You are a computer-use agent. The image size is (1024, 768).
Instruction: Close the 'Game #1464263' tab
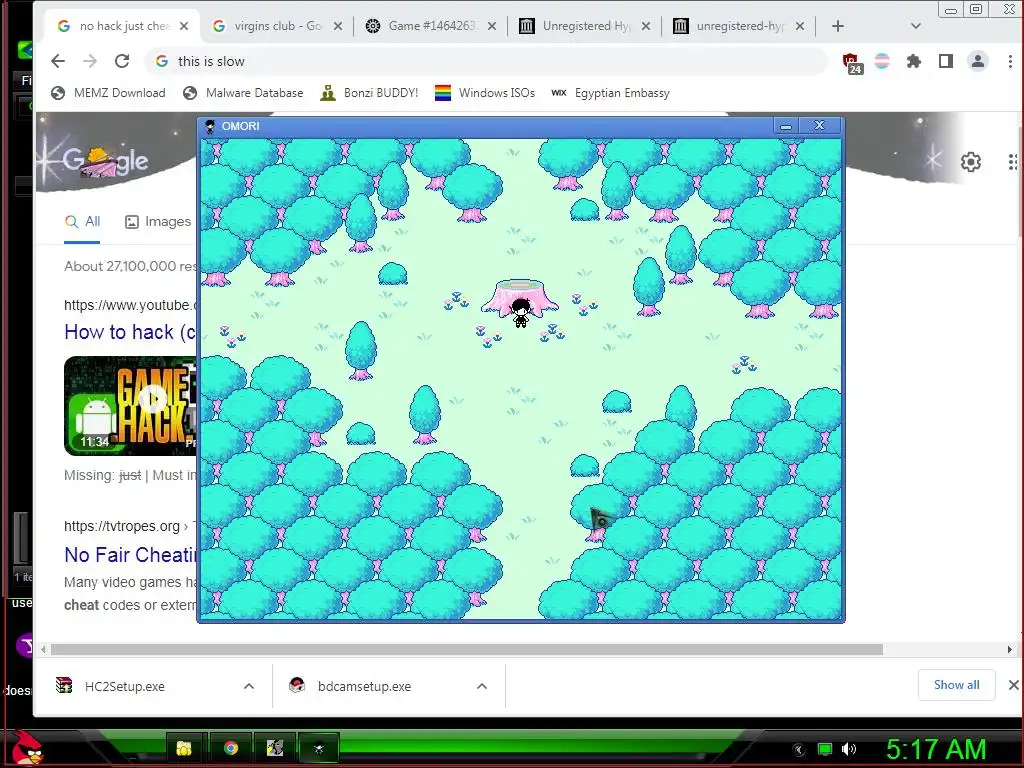(492, 26)
